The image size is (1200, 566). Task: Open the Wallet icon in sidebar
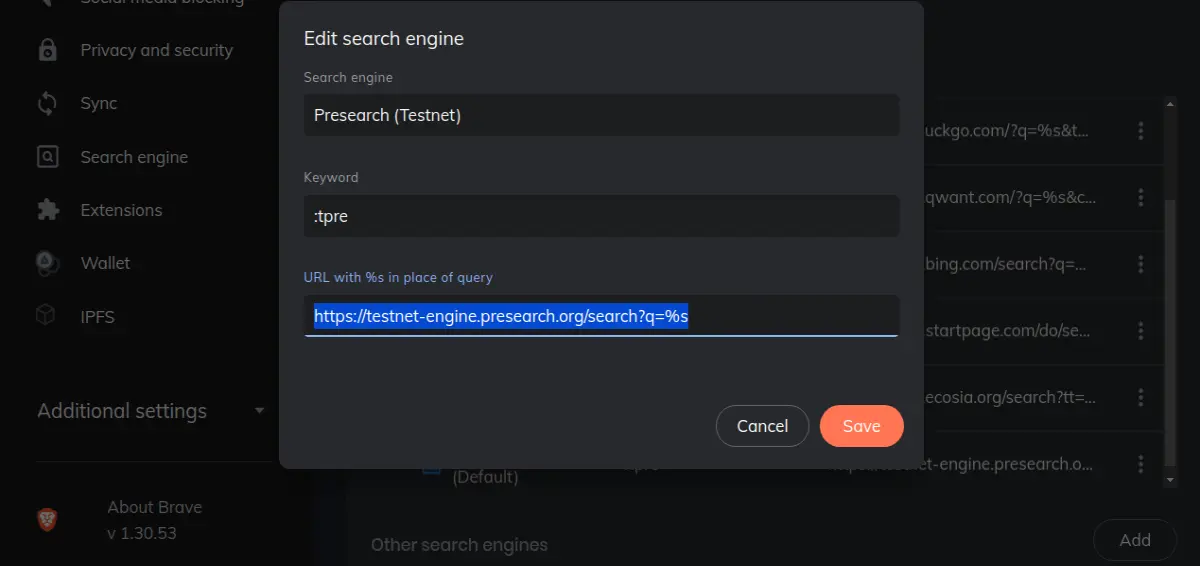click(47, 263)
